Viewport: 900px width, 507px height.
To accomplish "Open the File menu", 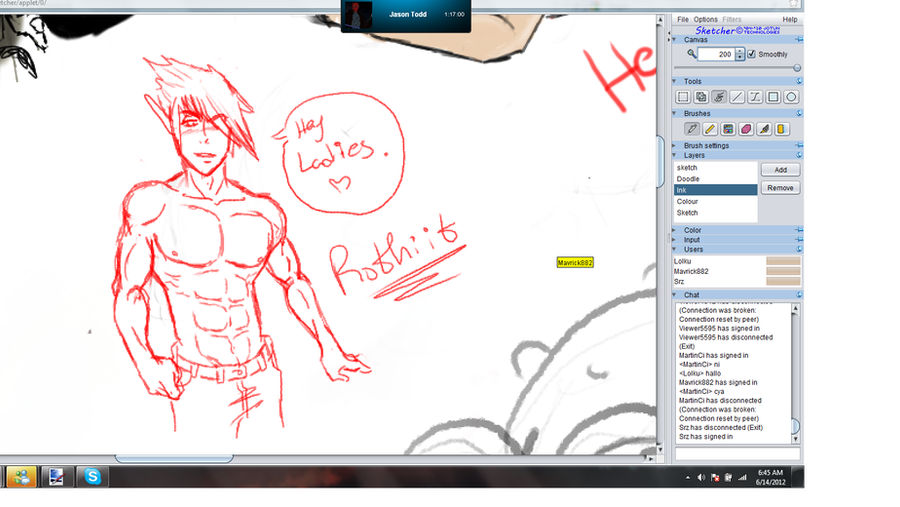I will point(682,20).
